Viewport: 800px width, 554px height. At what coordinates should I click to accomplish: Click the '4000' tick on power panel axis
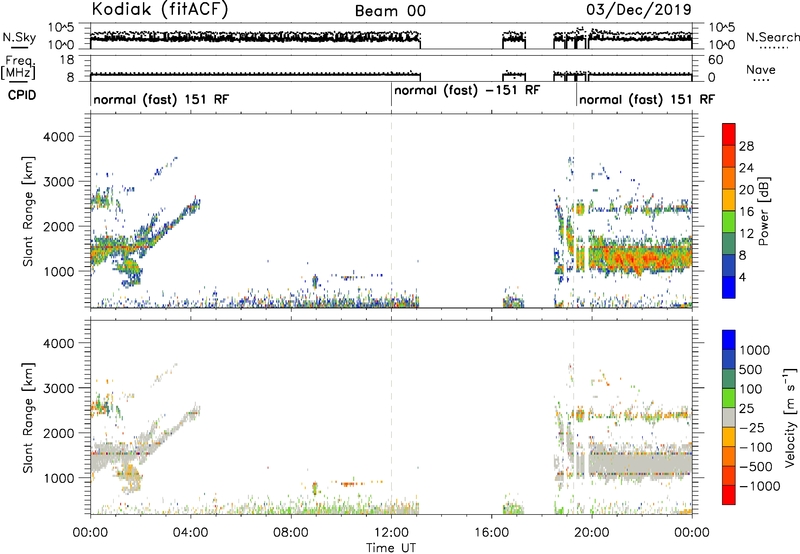58,137
